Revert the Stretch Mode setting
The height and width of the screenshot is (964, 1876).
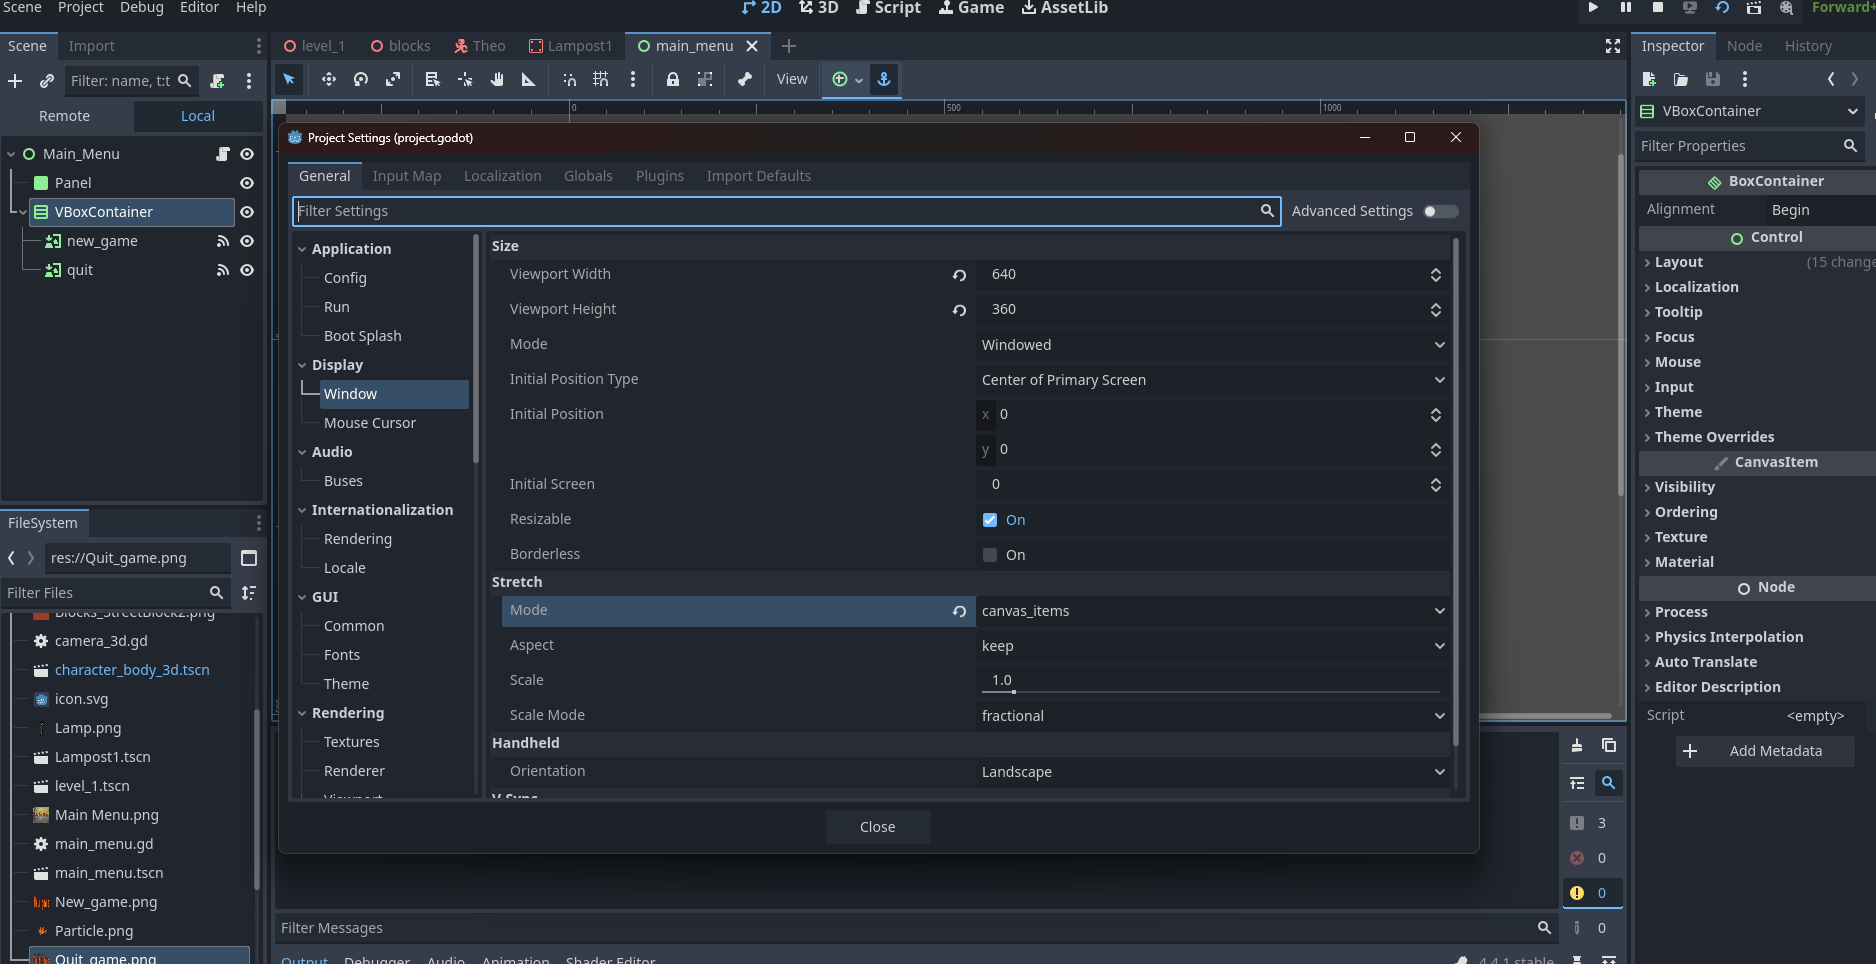(x=959, y=611)
